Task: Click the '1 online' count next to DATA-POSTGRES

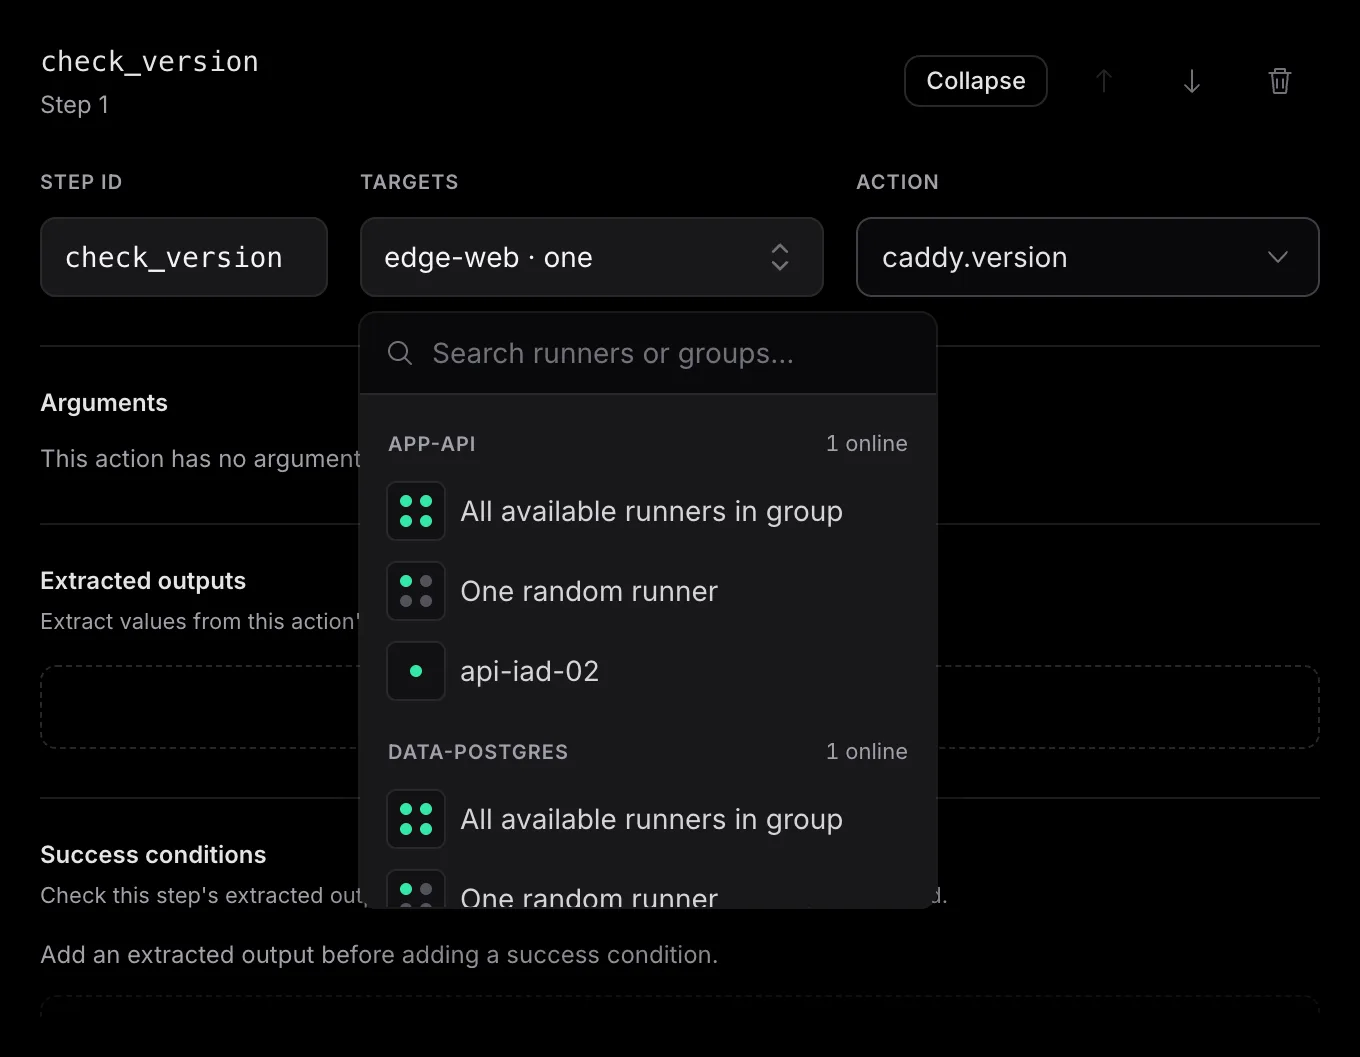Action: coord(866,752)
